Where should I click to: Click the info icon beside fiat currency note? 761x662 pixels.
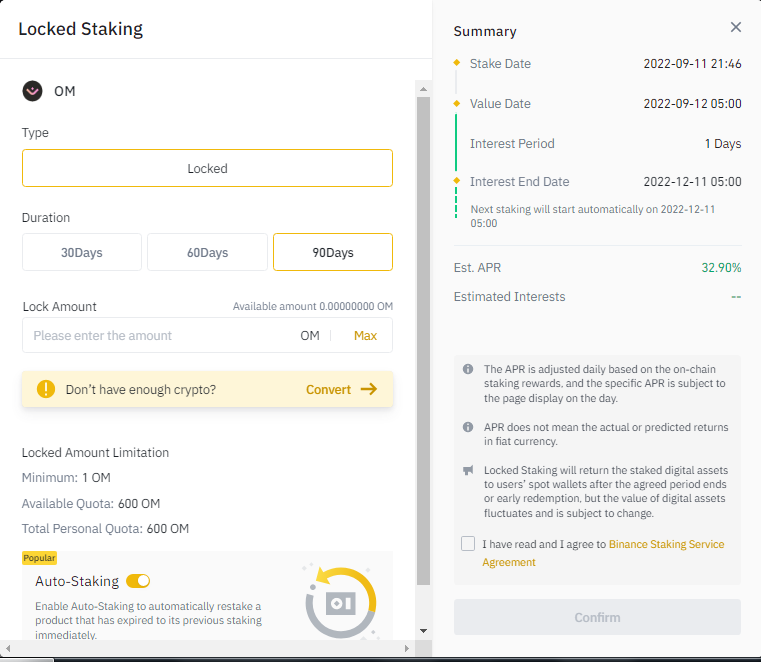468,427
